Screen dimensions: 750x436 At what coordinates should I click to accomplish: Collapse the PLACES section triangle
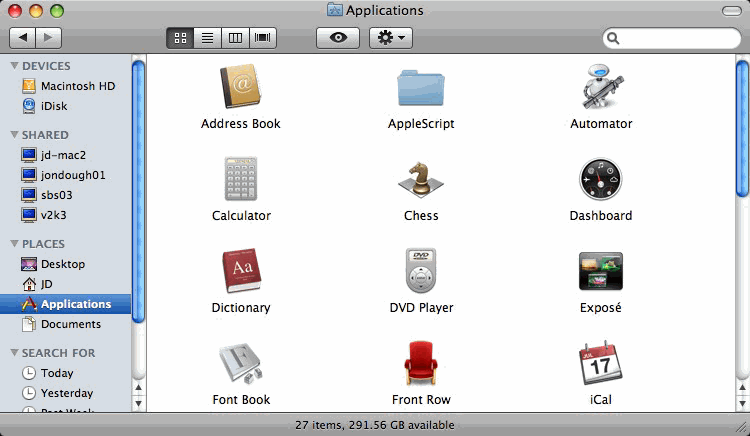pos(14,244)
